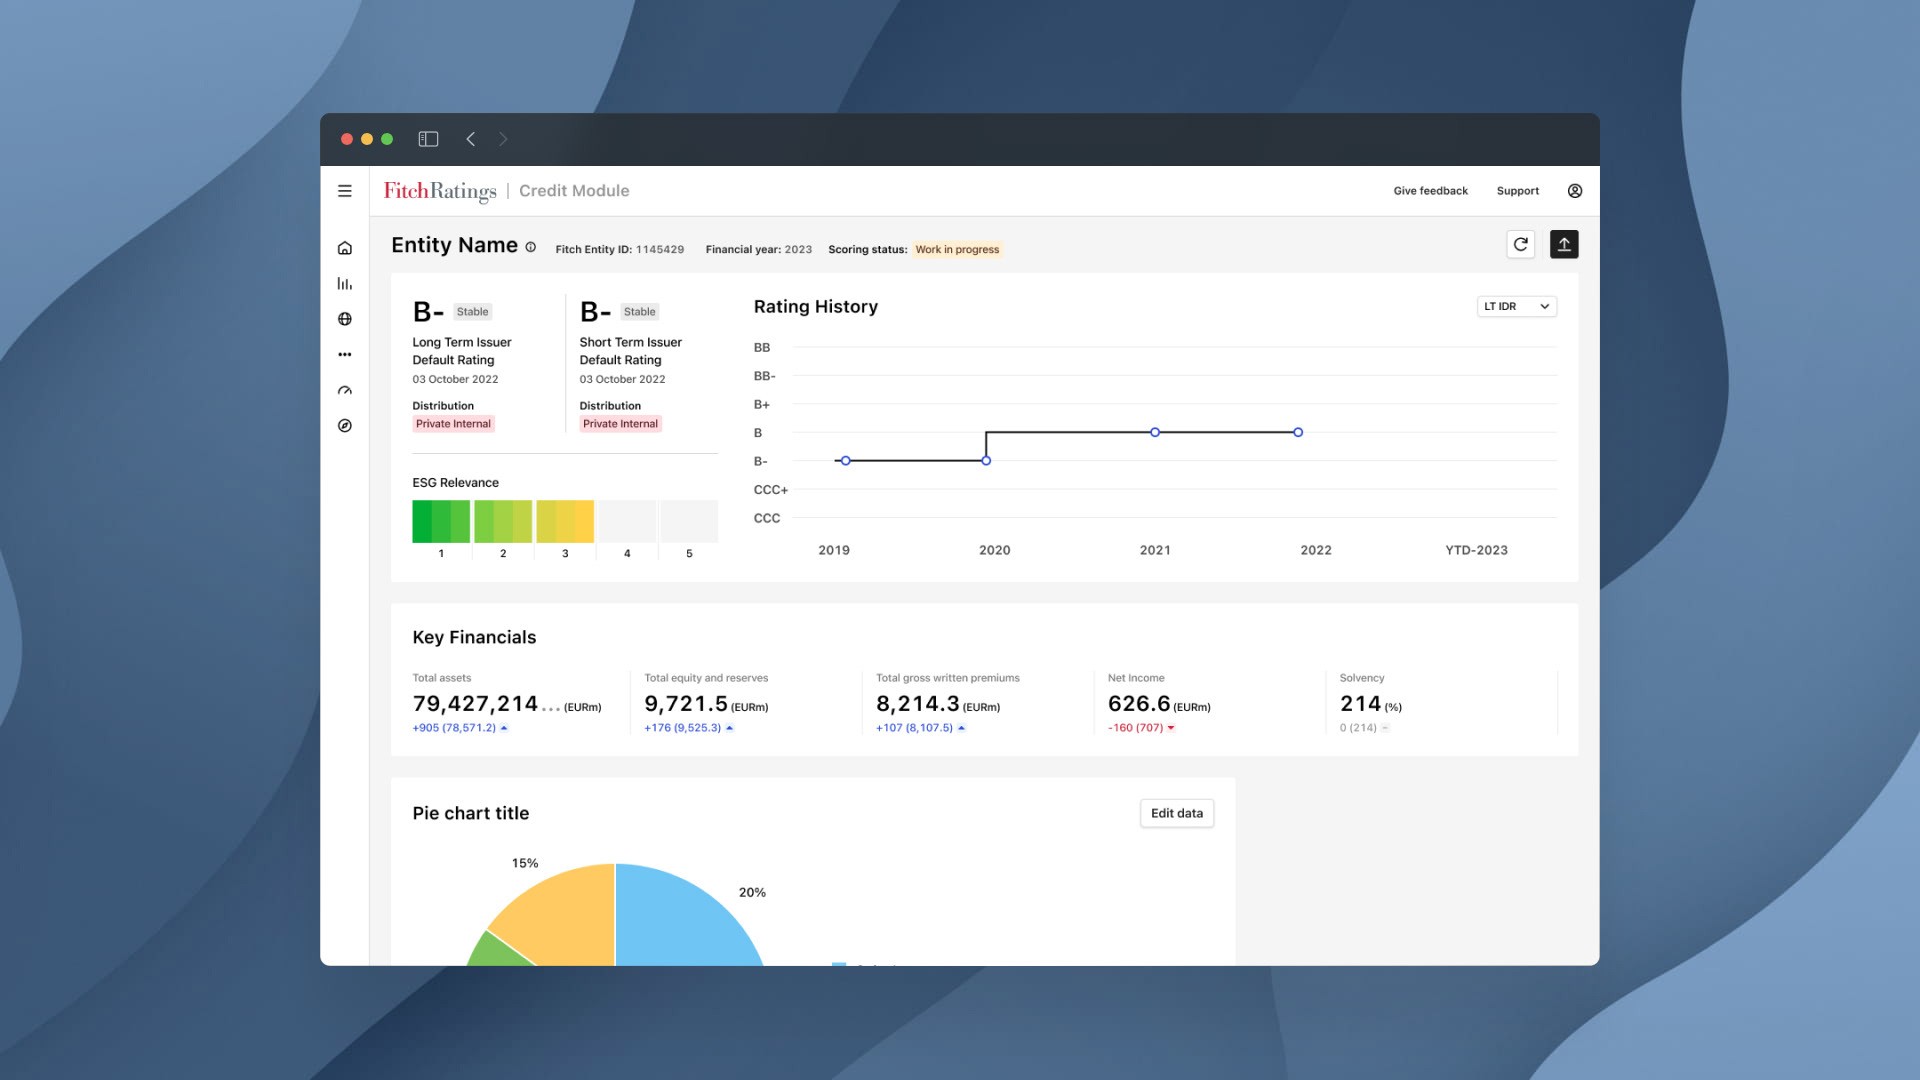This screenshot has width=1920, height=1080.
Task: Click the dark upload/export button
Action: 1564,244
